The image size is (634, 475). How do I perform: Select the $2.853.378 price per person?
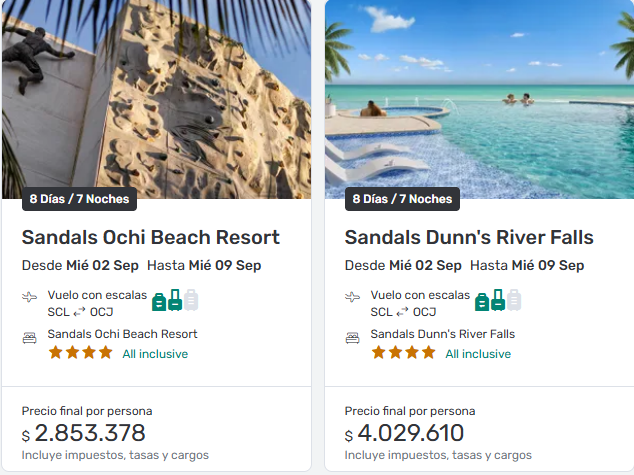(90, 434)
